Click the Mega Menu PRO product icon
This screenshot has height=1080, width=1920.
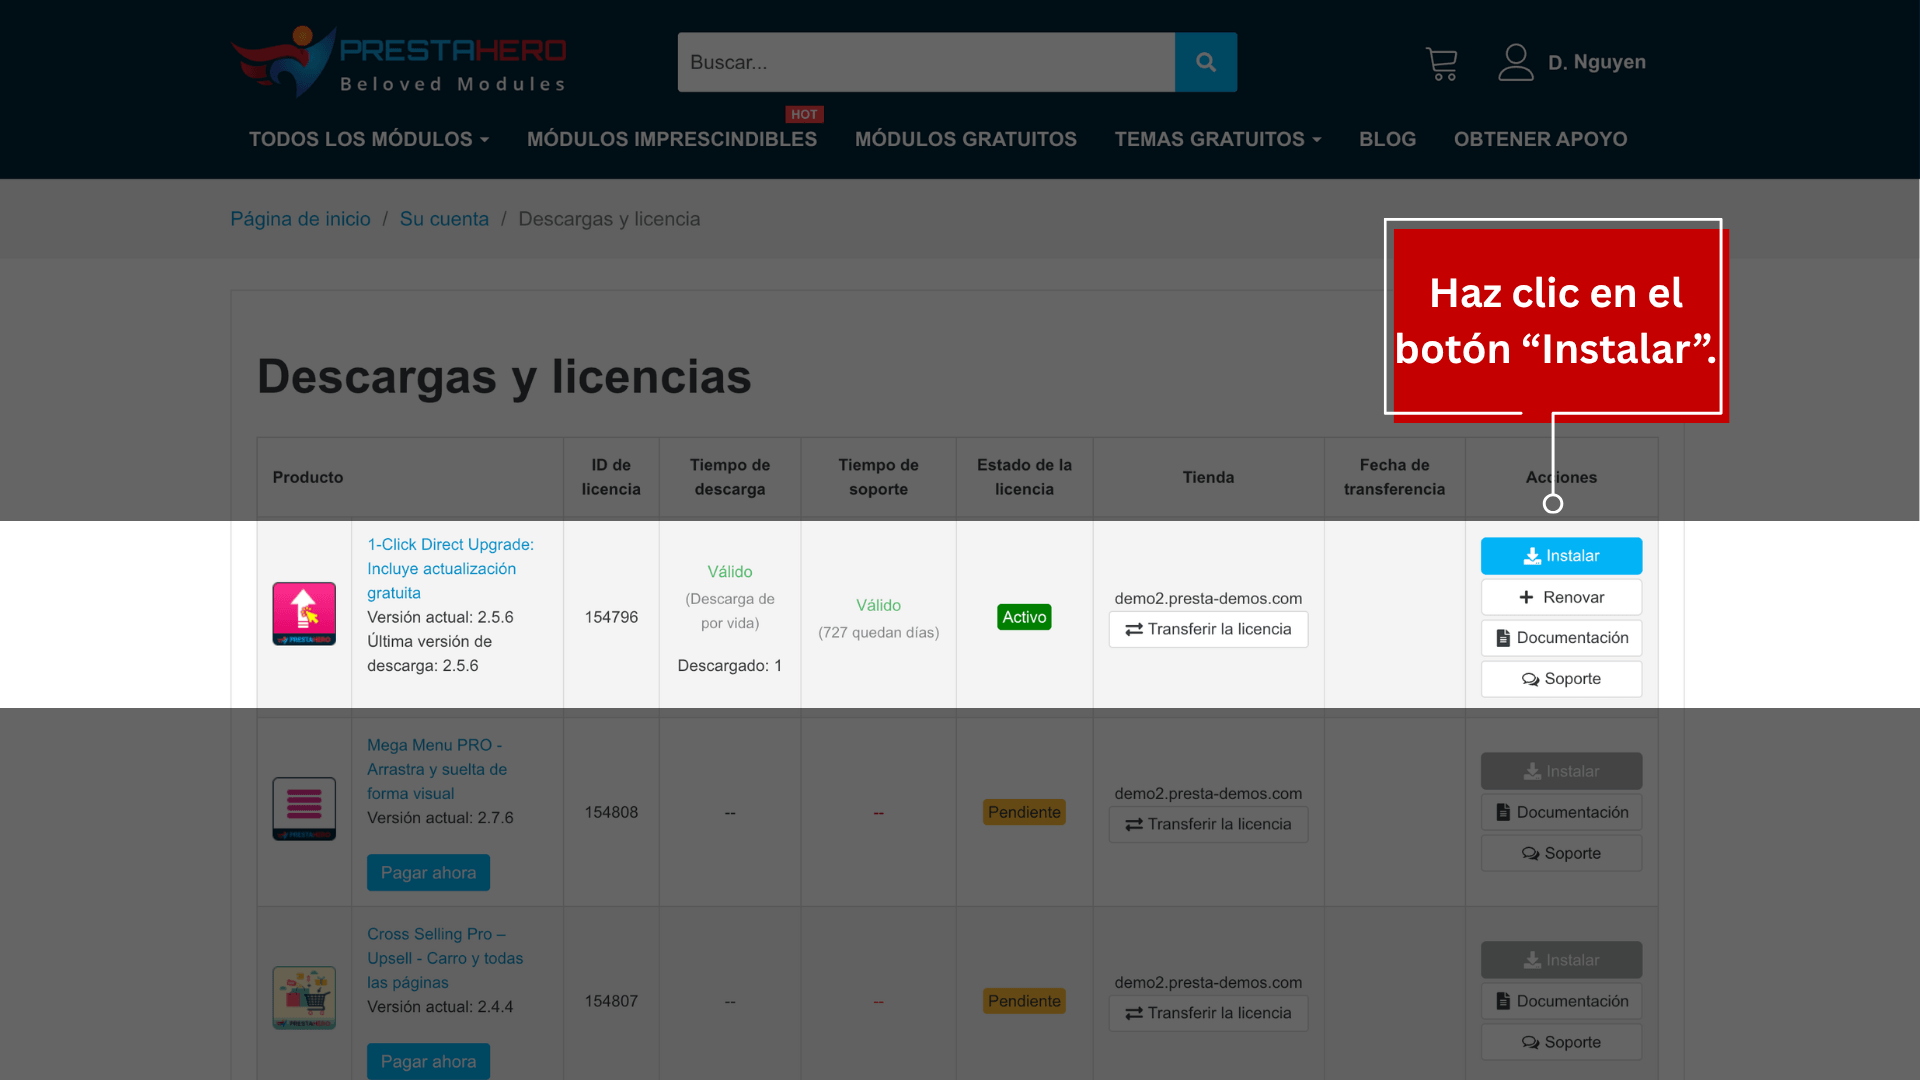click(304, 809)
